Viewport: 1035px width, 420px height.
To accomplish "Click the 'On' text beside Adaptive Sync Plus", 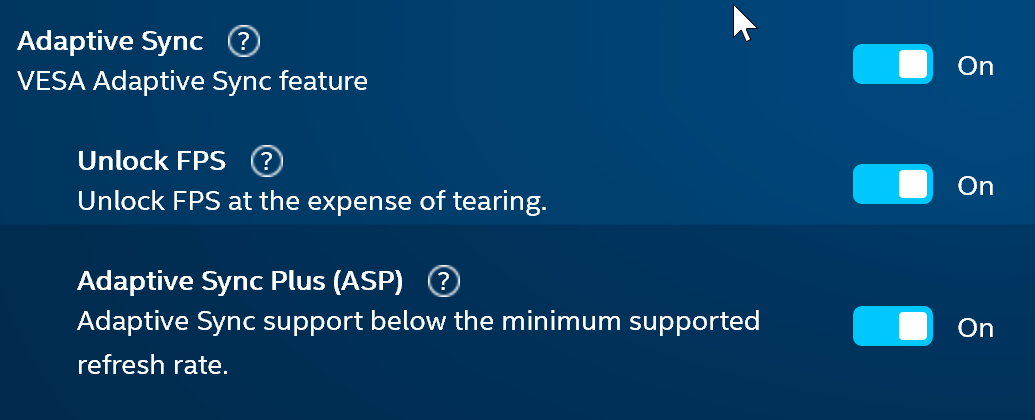I will pos(975,328).
